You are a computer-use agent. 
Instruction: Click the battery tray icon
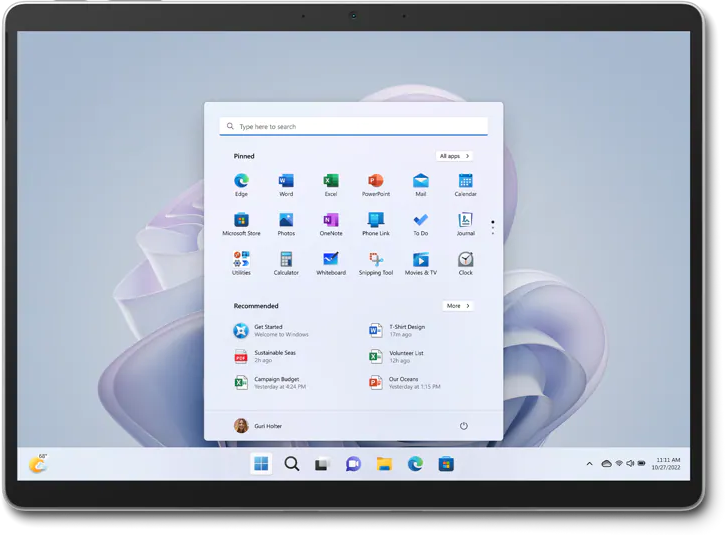642,463
